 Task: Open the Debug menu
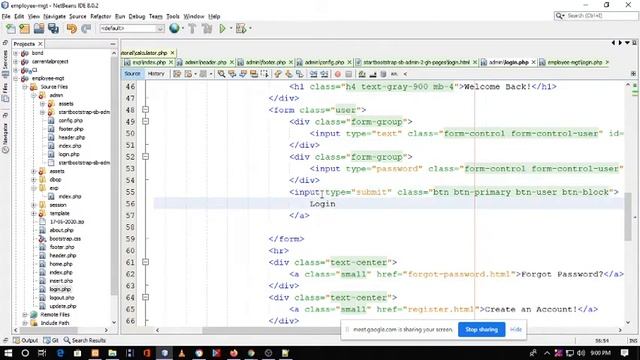137,16
